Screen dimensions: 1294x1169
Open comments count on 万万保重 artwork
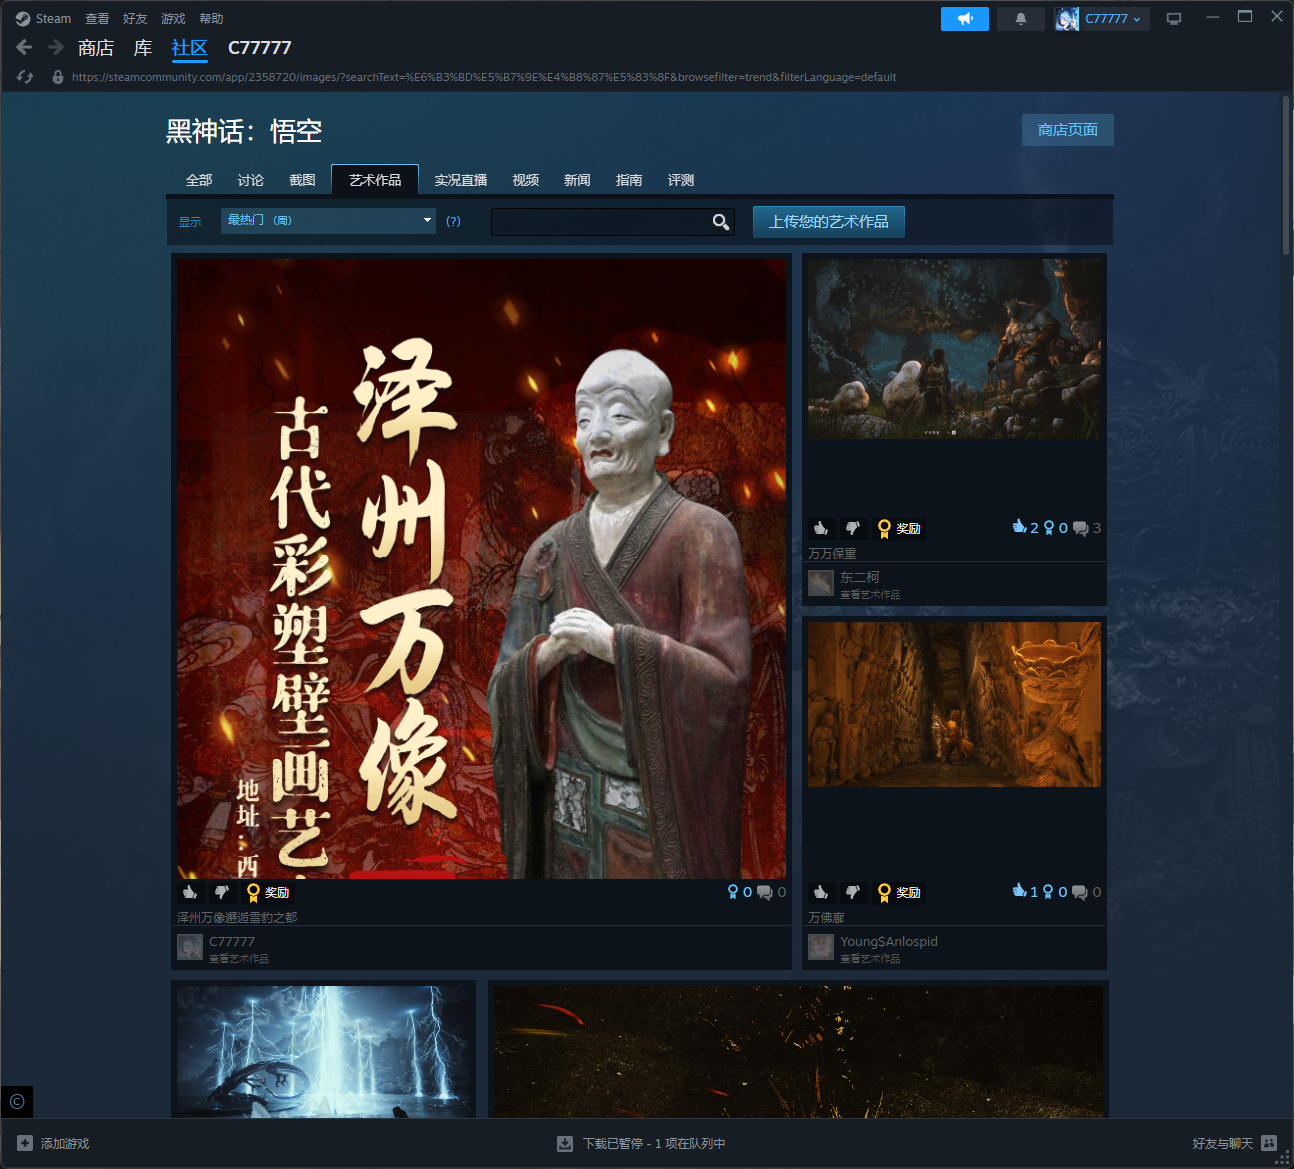1087,528
